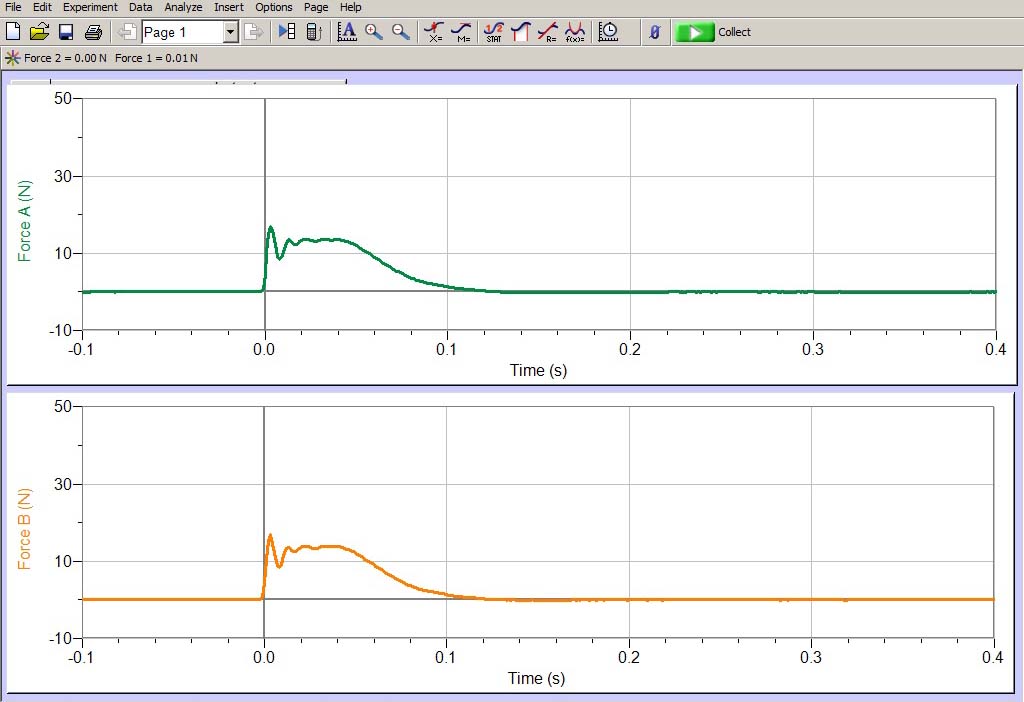Click the Zoom Out magnifier icon
The height and width of the screenshot is (702, 1024).
401,32
